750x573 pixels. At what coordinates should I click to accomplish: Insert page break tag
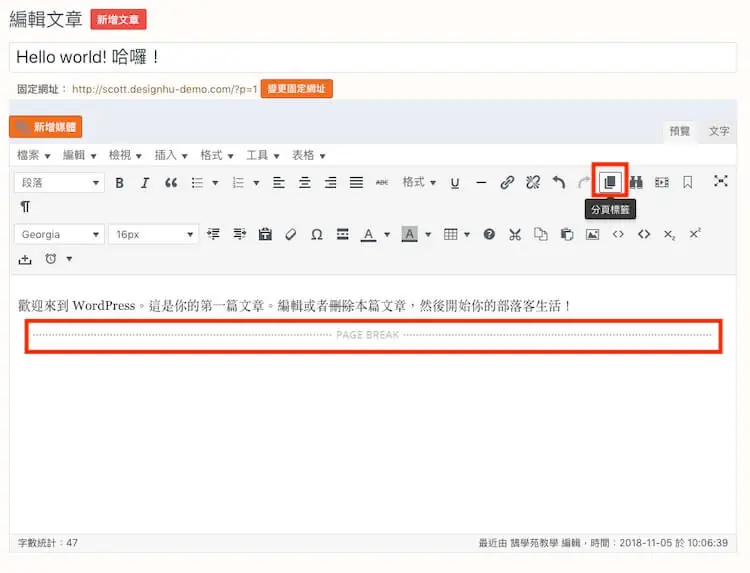click(610, 182)
